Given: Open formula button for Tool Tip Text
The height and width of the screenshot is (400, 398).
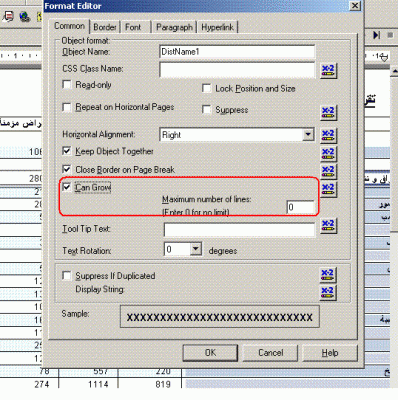Looking at the screenshot, I should pos(328,226).
